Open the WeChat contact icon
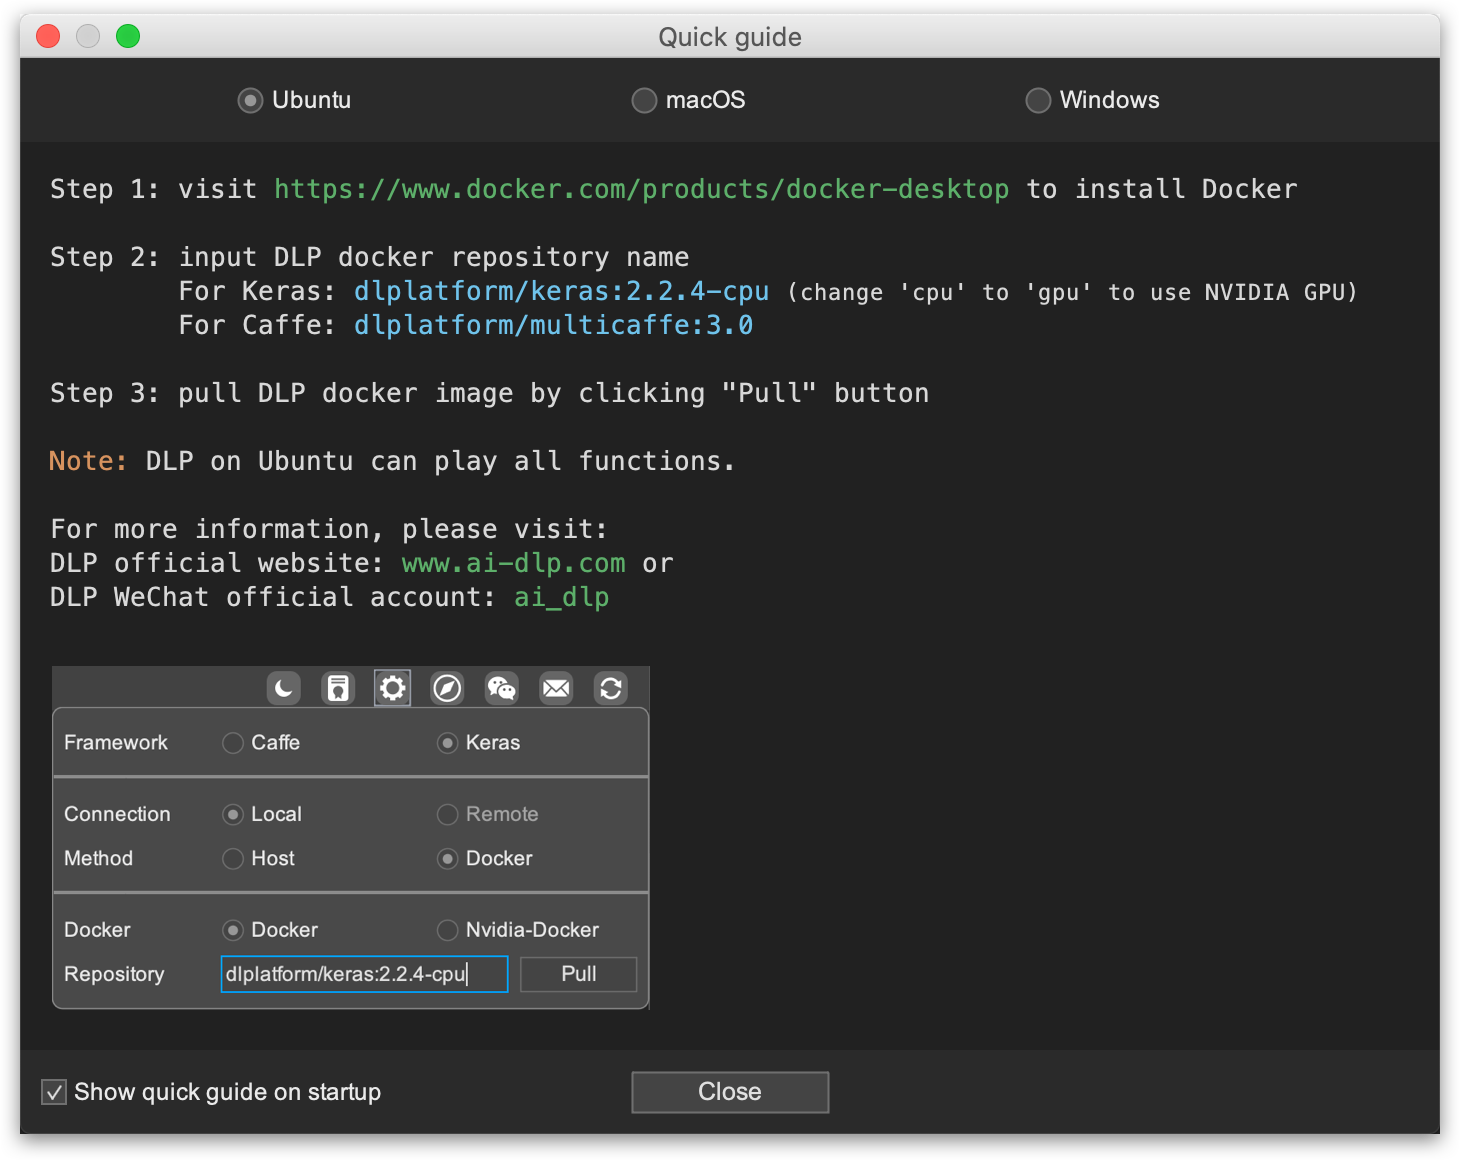1460x1160 pixels. 501,688
